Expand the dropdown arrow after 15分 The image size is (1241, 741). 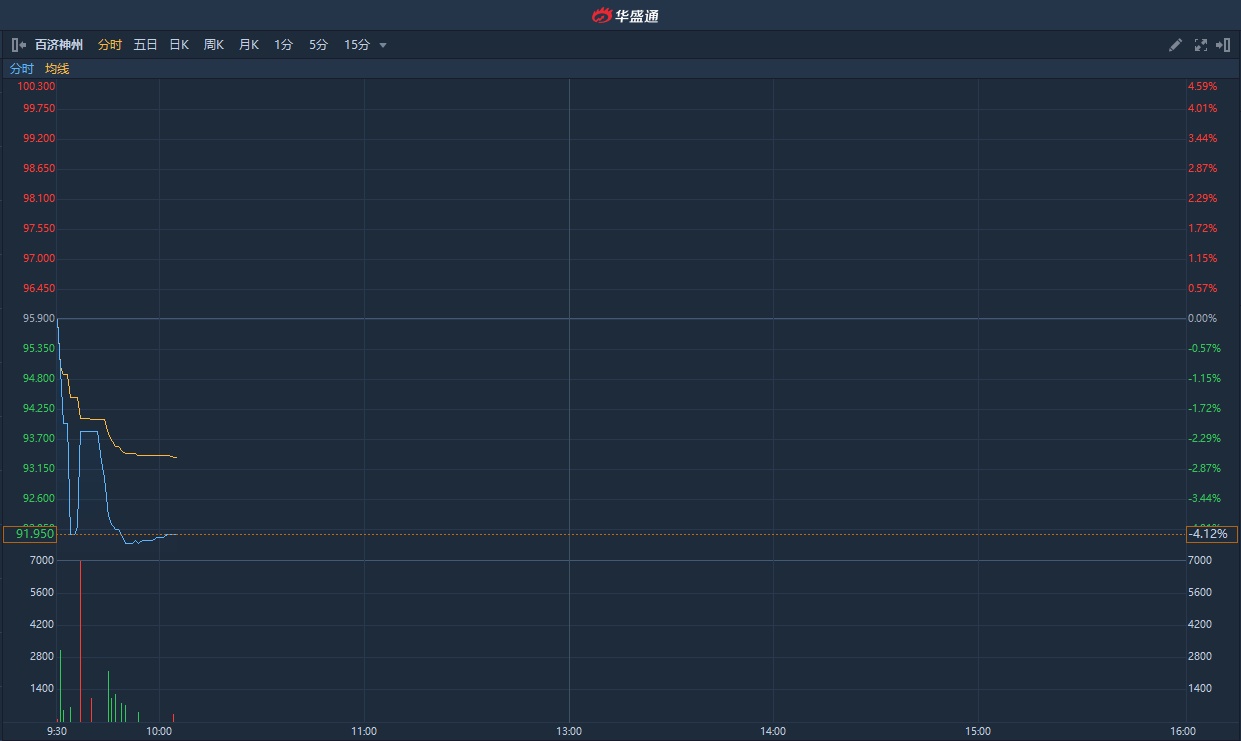pos(383,45)
